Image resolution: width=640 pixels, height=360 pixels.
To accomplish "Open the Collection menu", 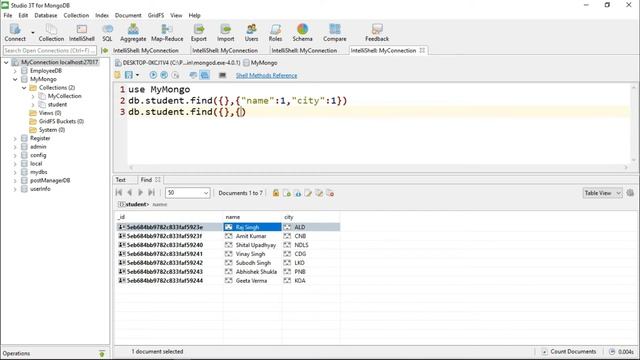I will 76,16.
